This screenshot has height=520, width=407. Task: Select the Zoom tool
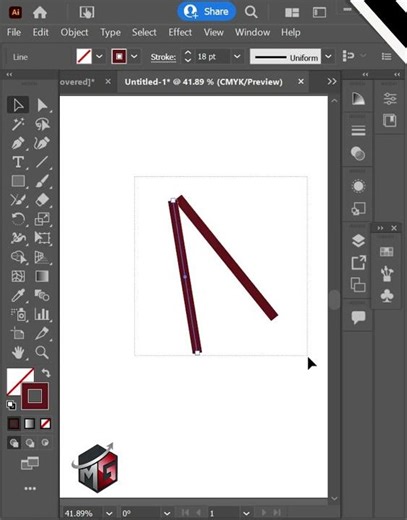[42, 352]
